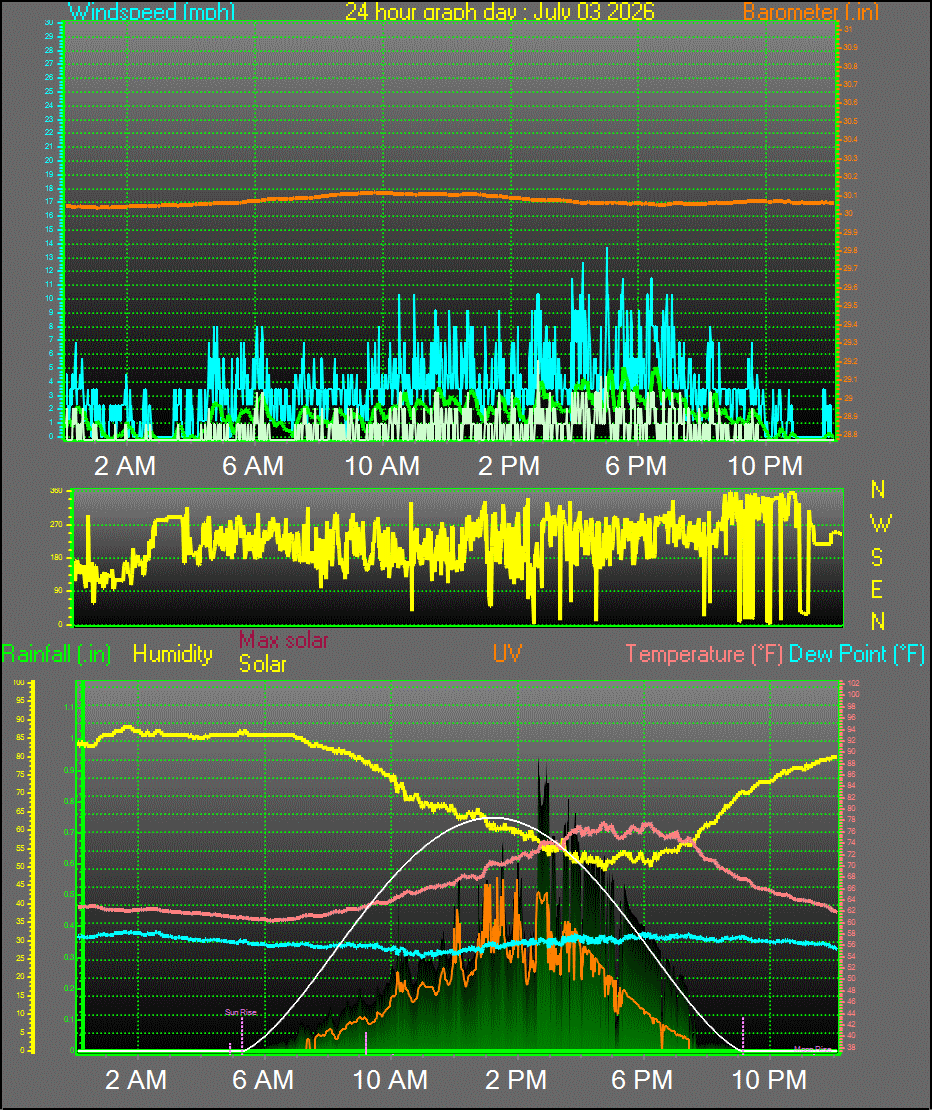Click '6 PM' under the bottom temperature graph
Viewport: 932px width, 1110px height.
click(642, 1080)
